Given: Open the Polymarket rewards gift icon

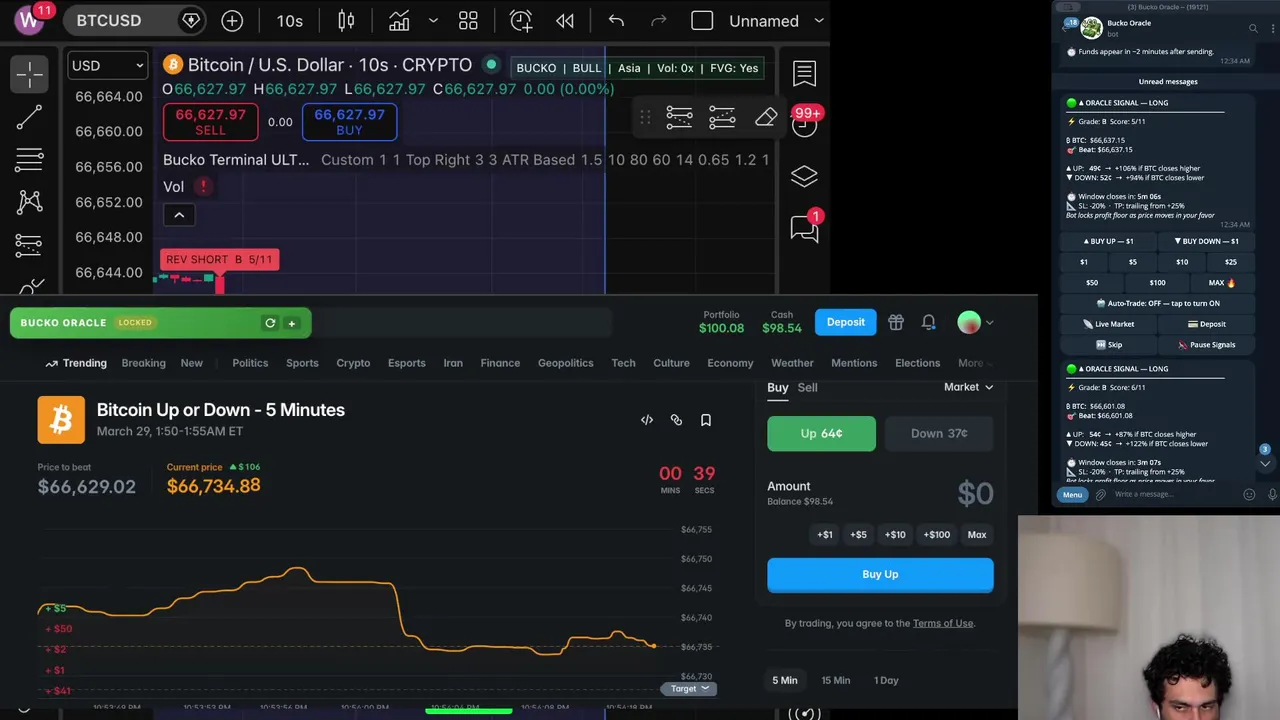Looking at the screenshot, I should point(896,322).
